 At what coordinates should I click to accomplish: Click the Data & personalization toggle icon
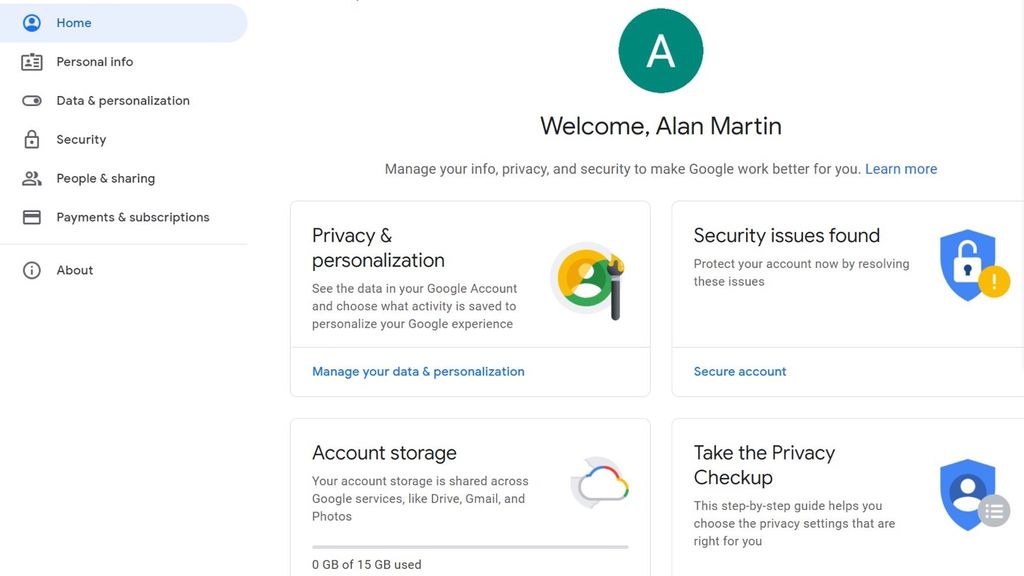(32, 100)
